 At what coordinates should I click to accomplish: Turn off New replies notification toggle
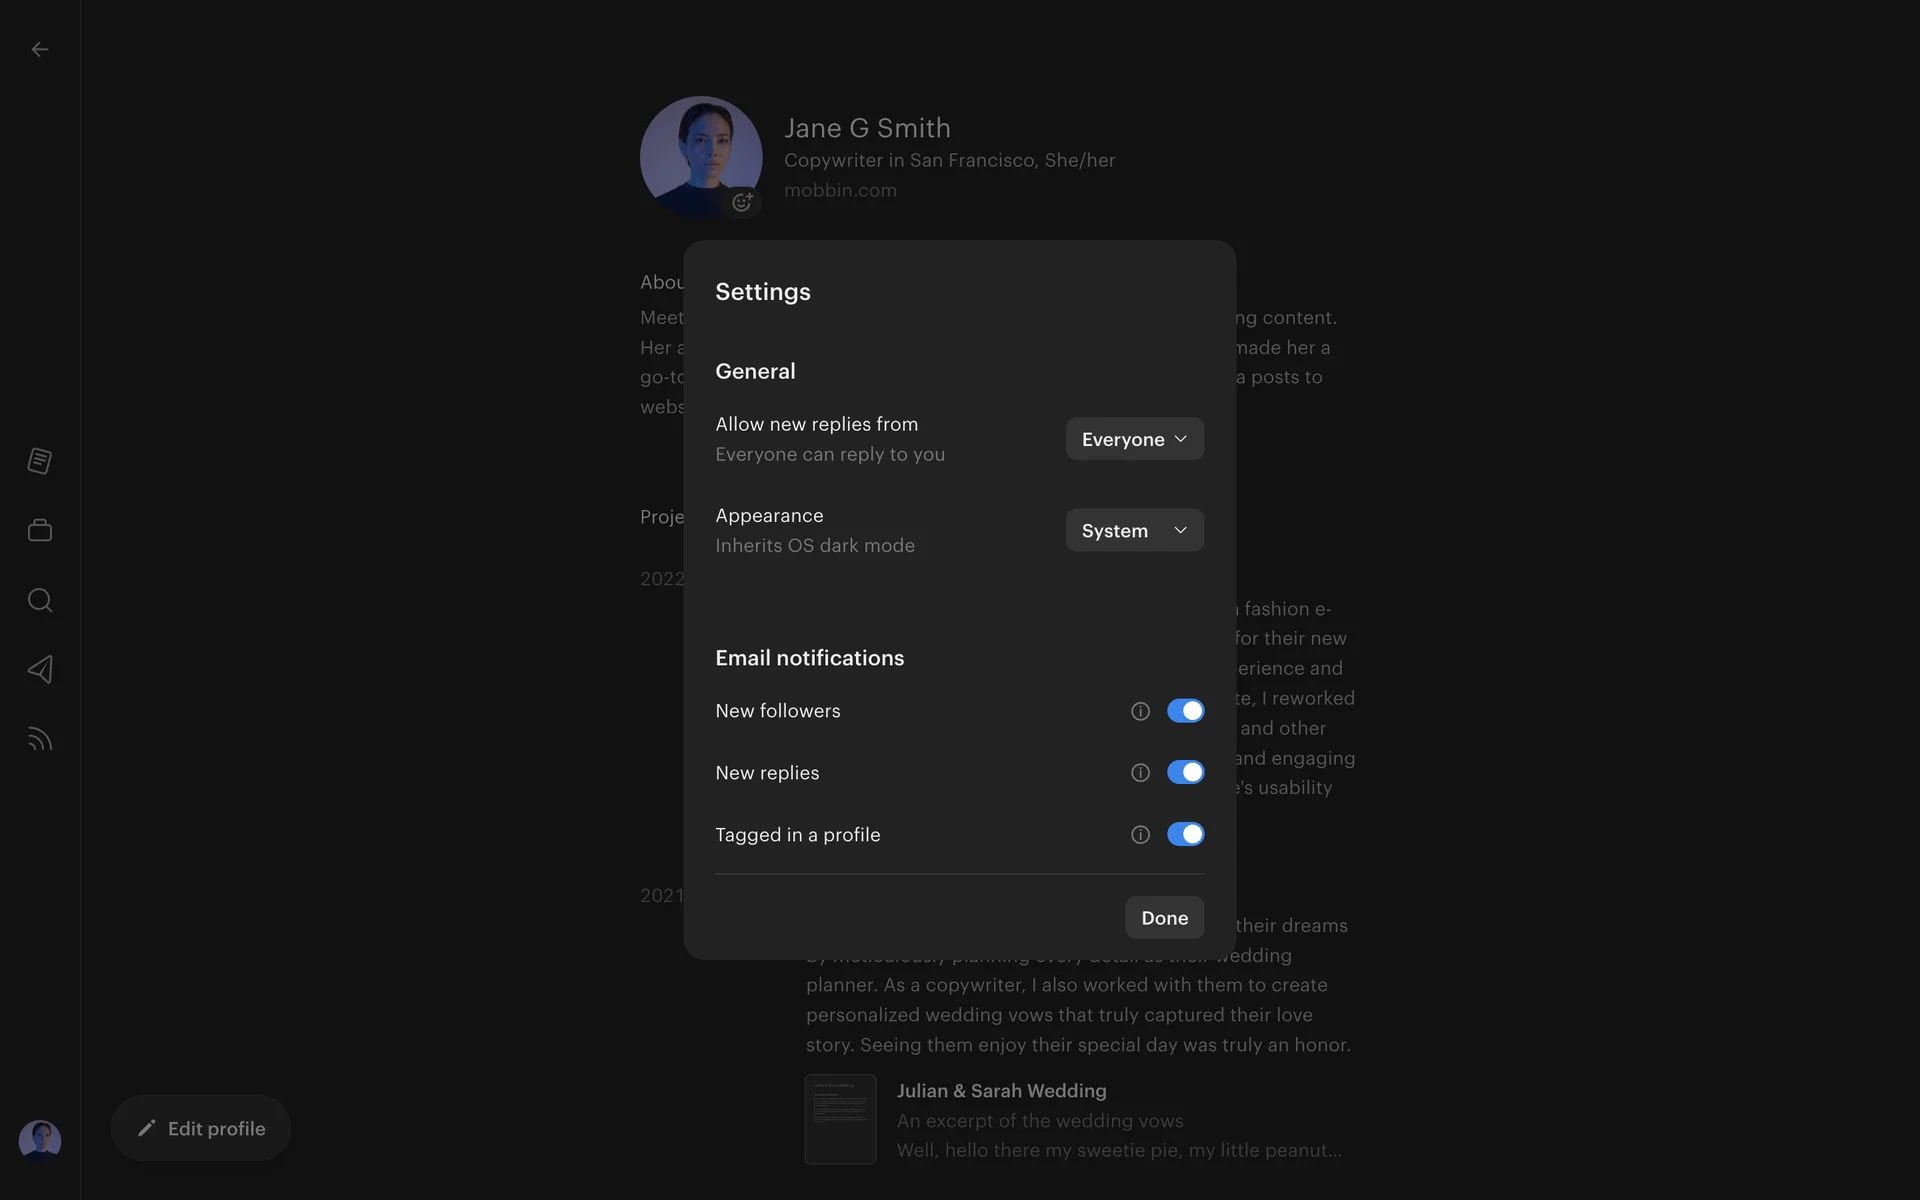click(1185, 773)
